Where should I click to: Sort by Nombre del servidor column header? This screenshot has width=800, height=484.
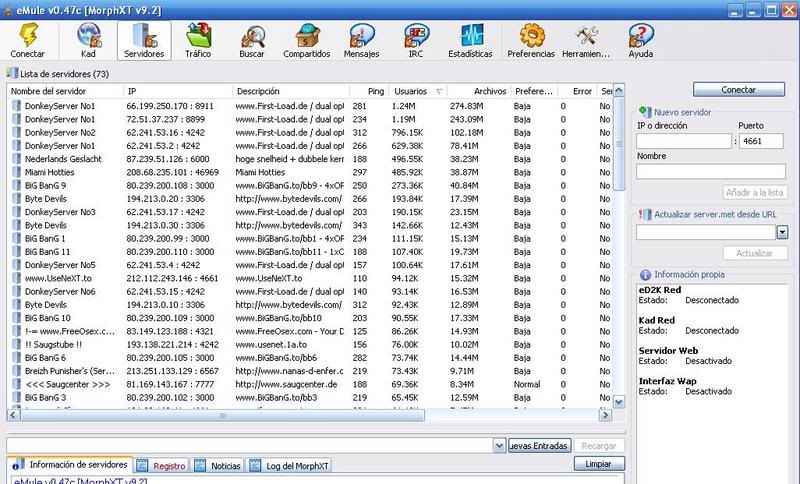(x=65, y=91)
